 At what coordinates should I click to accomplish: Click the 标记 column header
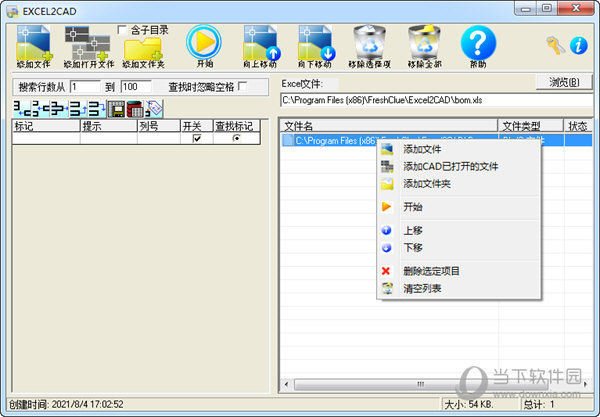[x=46, y=126]
